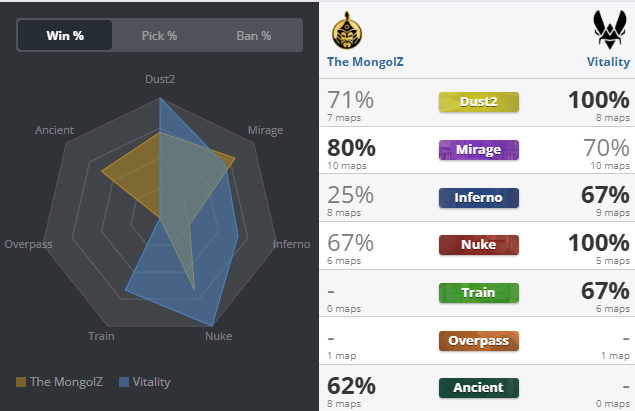Click the yellow MongolZ legend swatch

coord(21,382)
